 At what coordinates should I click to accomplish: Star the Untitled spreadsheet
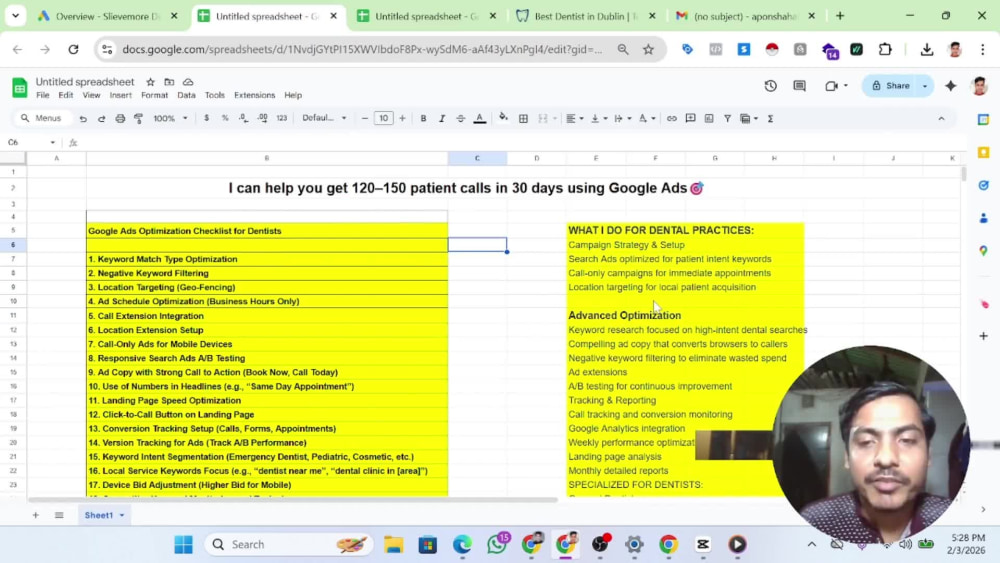(x=151, y=82)
